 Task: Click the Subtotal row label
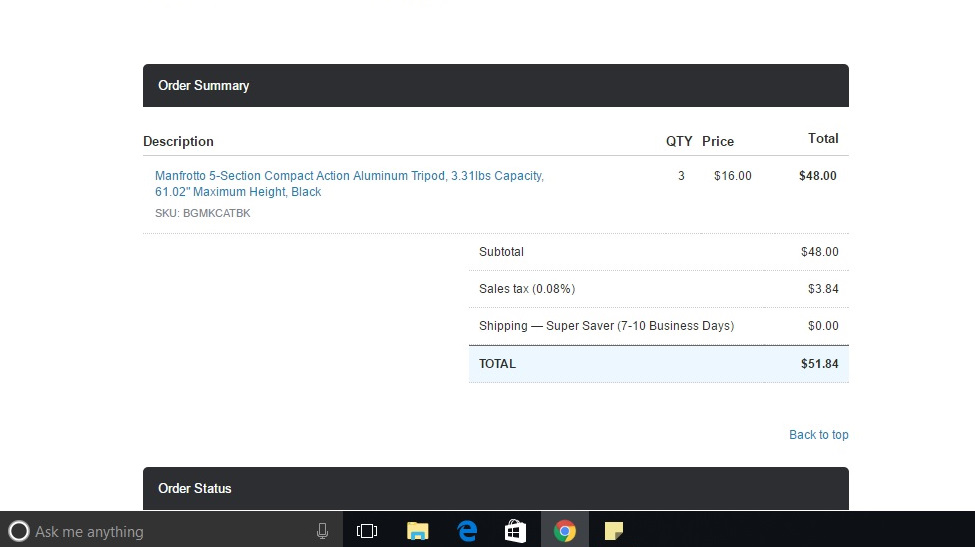tap(501, 252)
